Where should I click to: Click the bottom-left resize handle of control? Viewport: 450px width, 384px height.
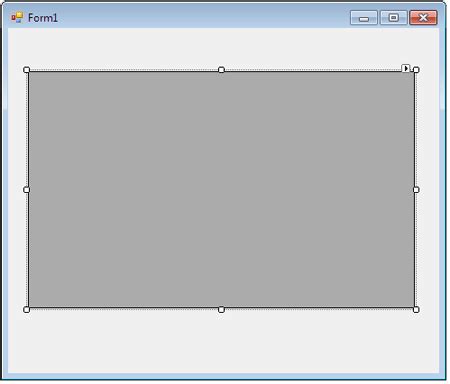[27, 310]
